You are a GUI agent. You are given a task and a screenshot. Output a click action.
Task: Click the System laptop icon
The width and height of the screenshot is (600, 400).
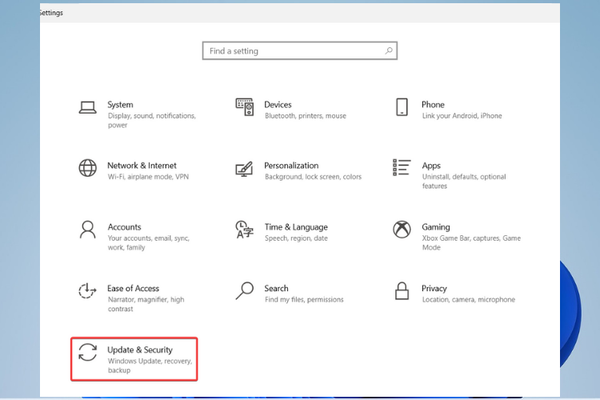(88, 108)
